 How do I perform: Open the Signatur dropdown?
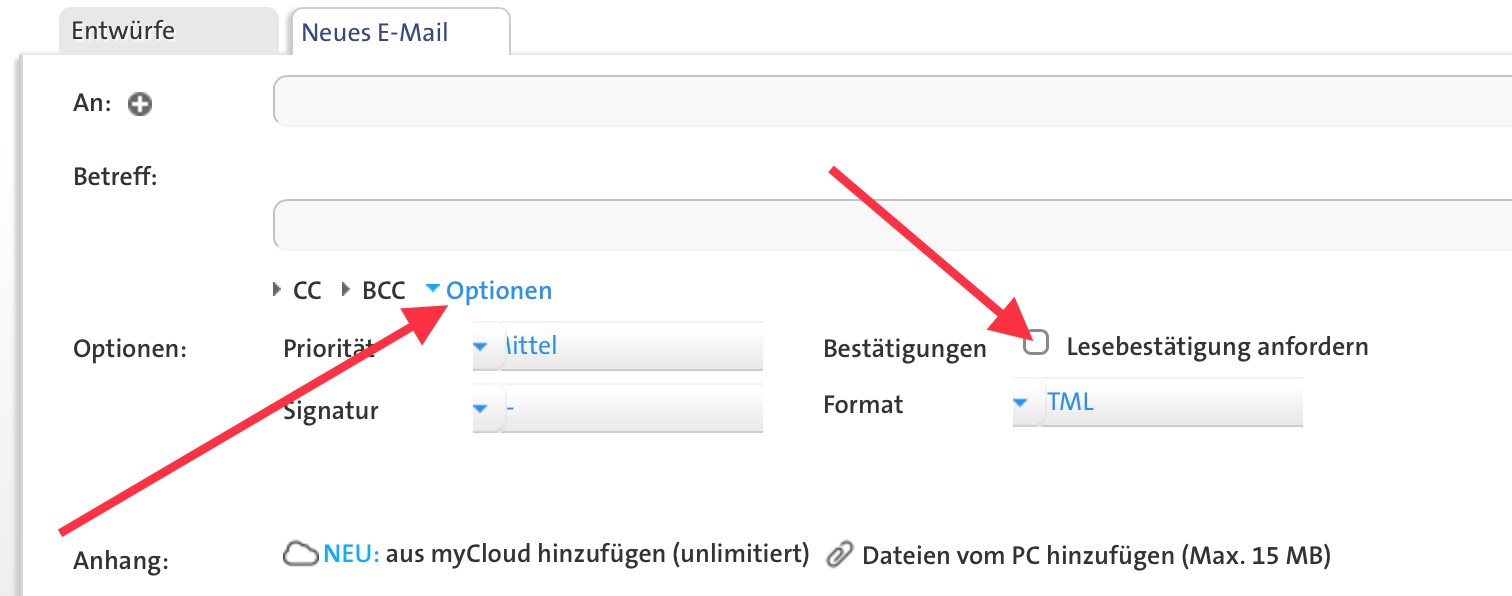pos(481,408)
